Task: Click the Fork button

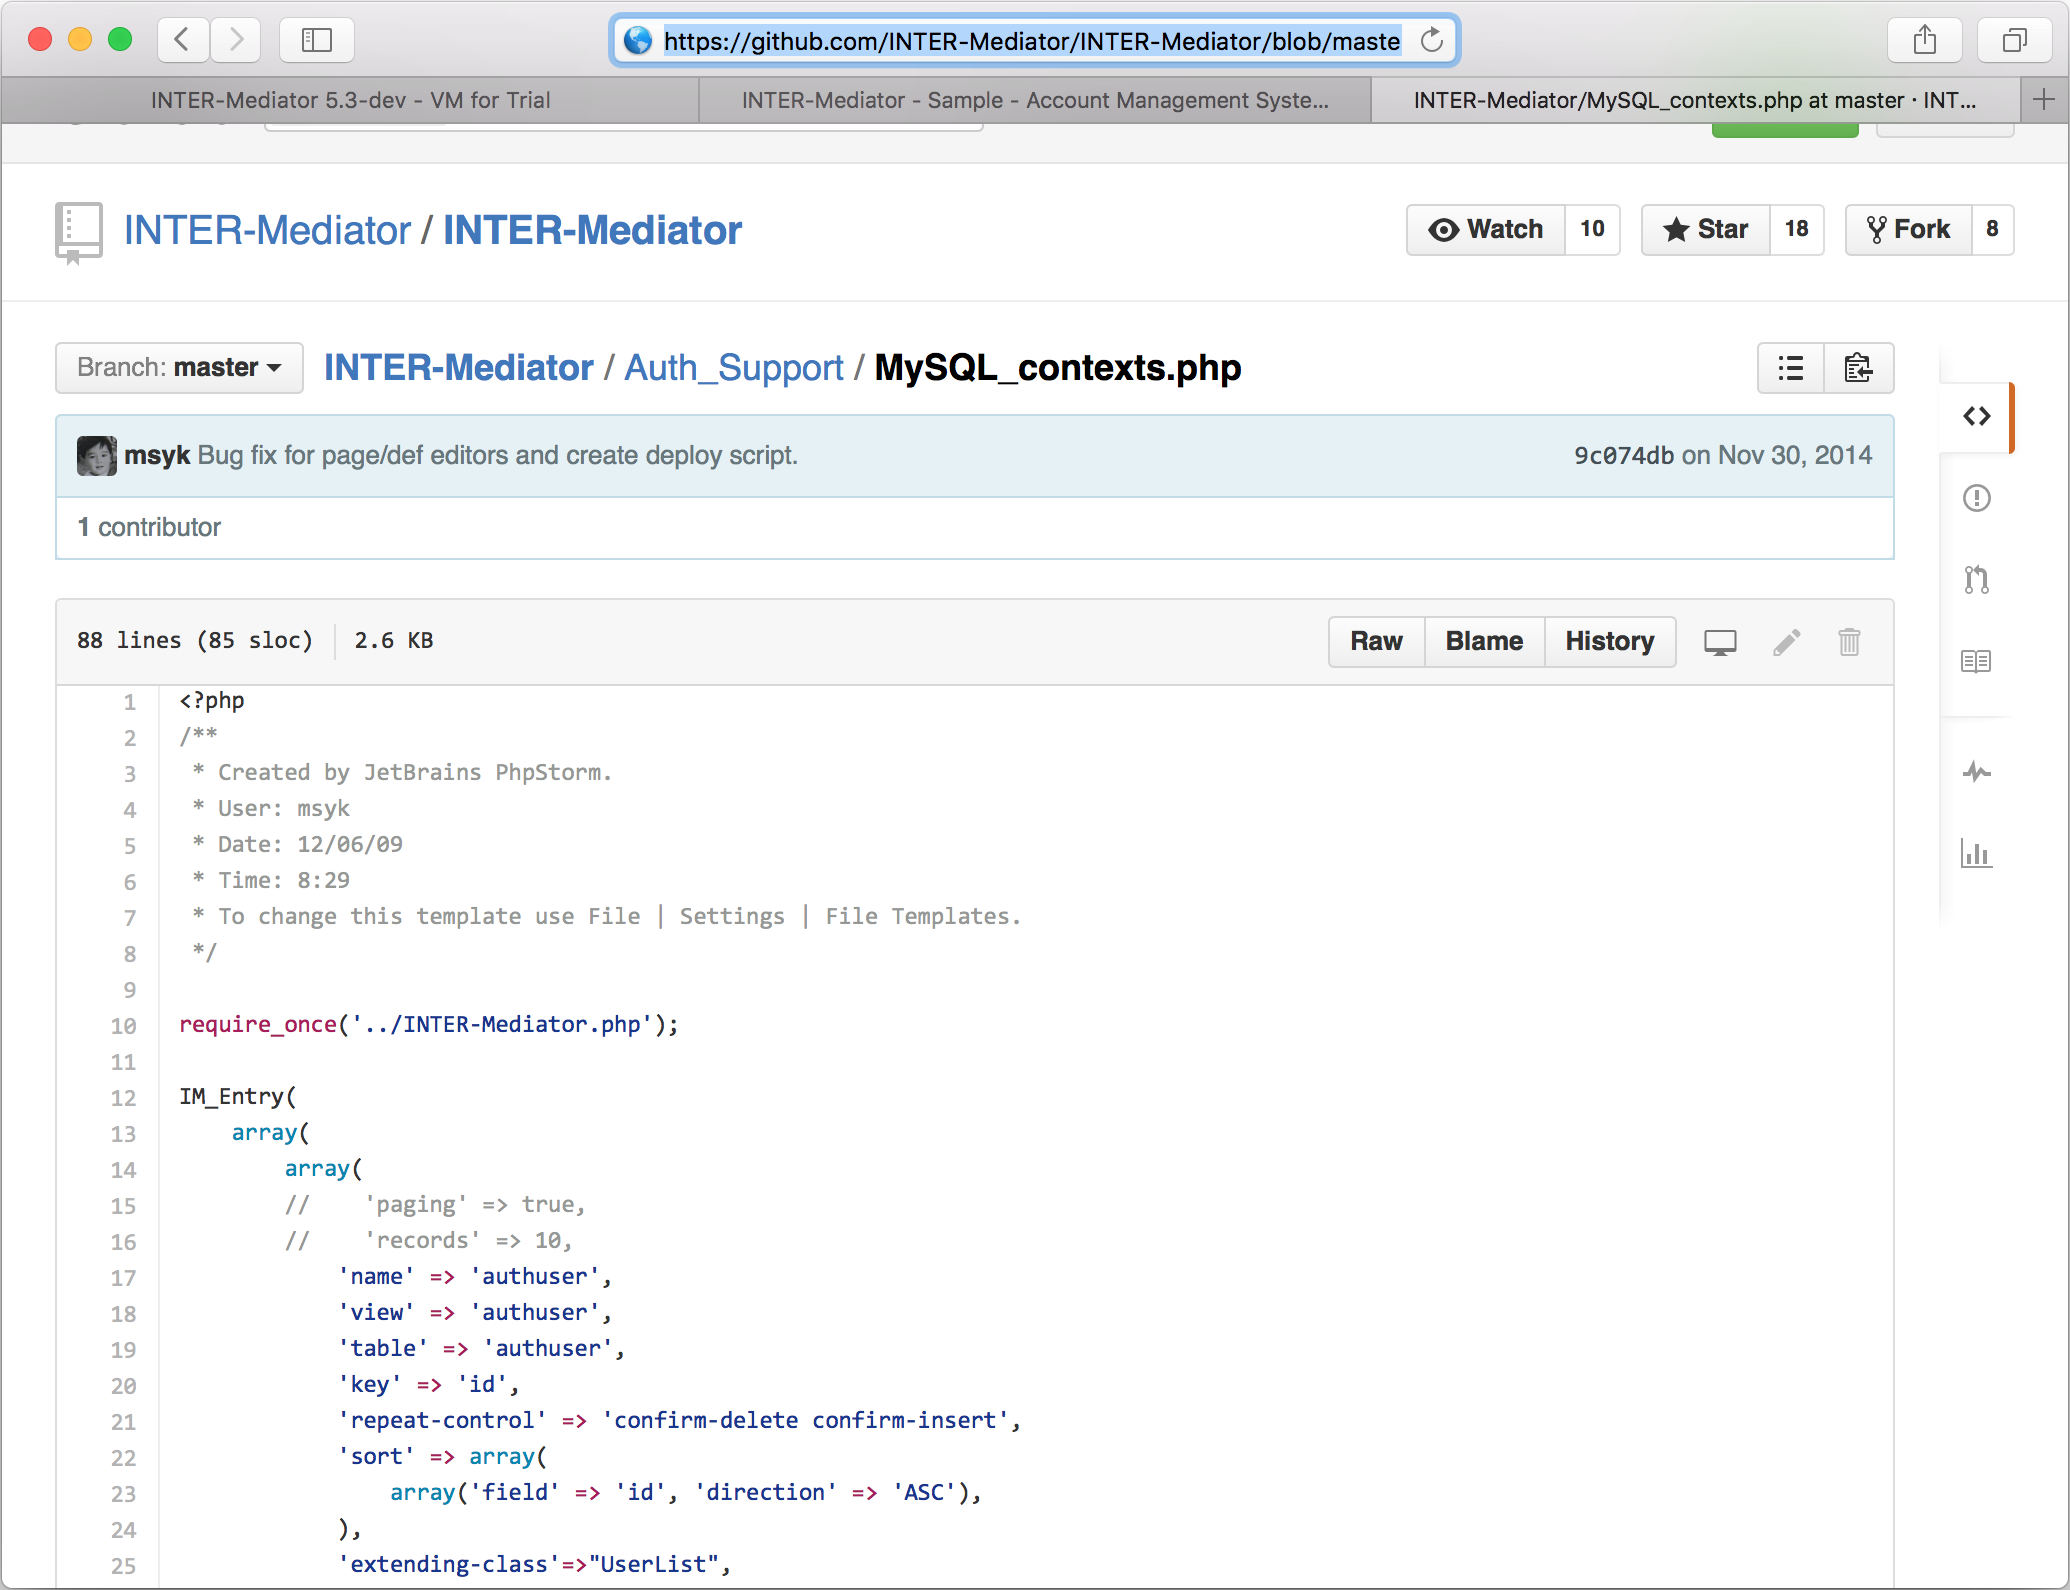Action: [1908, 230]
